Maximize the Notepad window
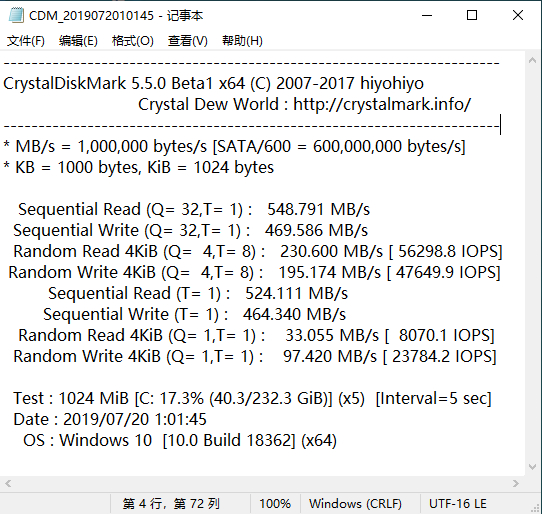This screenshot has height=514, width=542. click(472, 15)
